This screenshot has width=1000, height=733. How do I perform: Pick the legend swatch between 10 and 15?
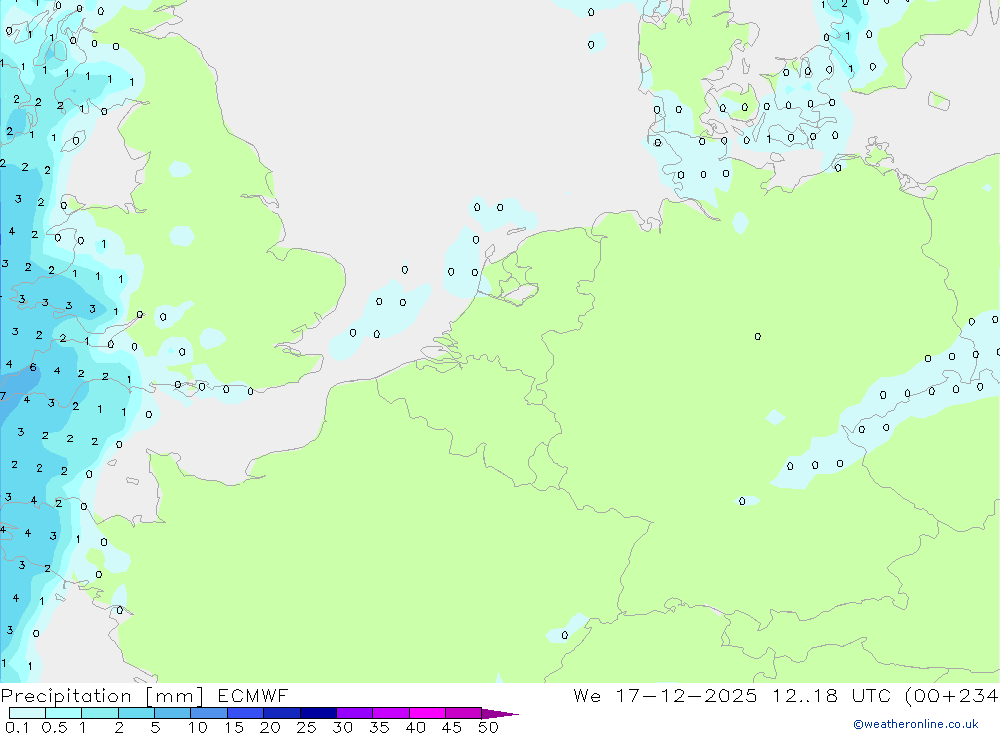(x=209, y=713)
